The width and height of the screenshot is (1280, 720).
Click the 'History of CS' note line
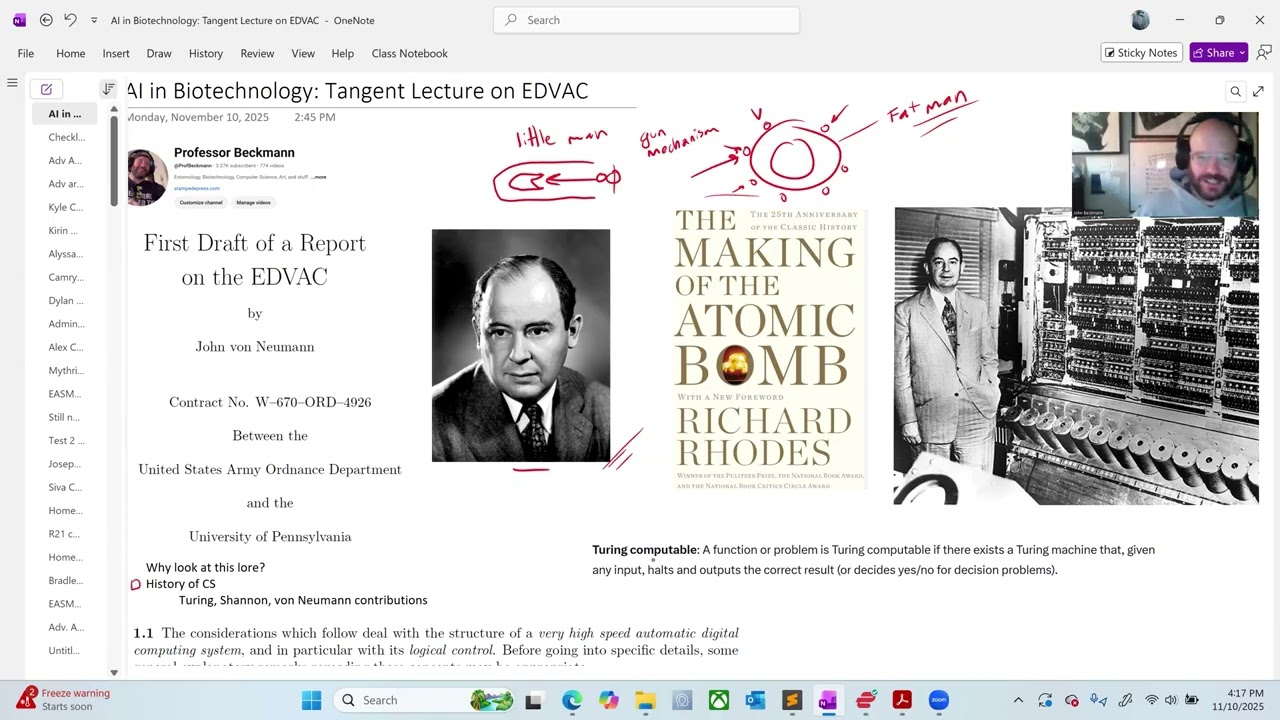point(180,584)
